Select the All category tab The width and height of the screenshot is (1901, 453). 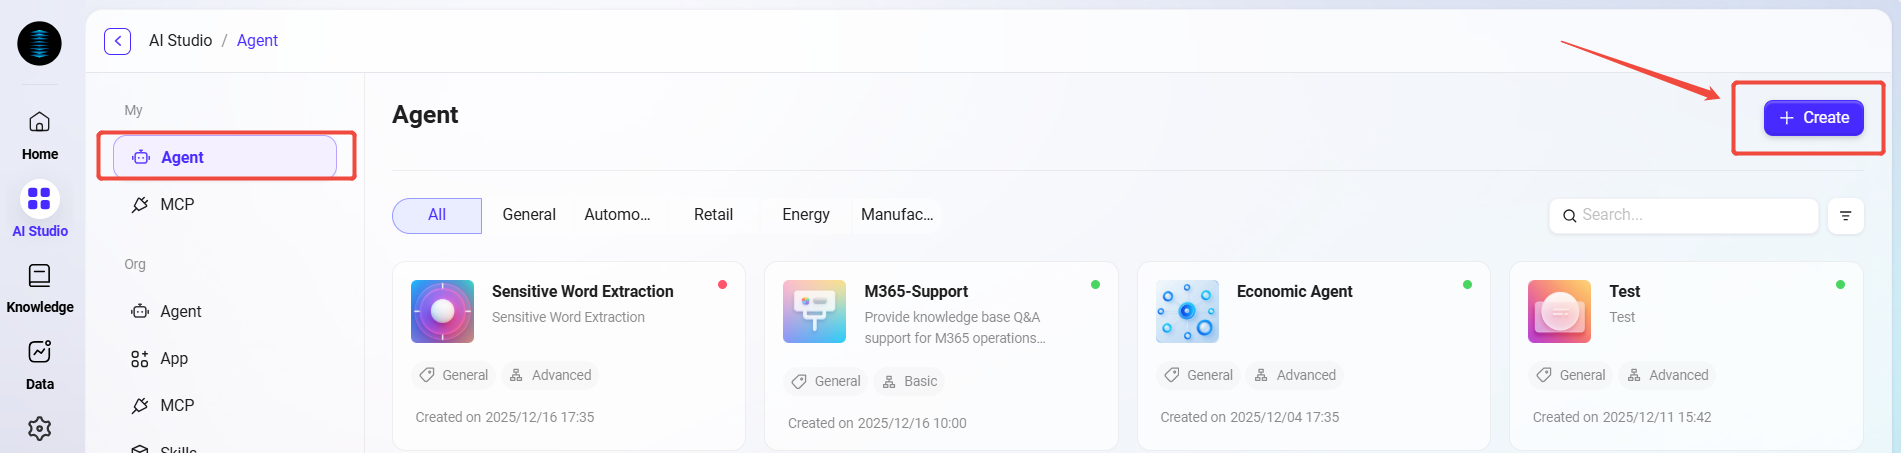point(437,215)
